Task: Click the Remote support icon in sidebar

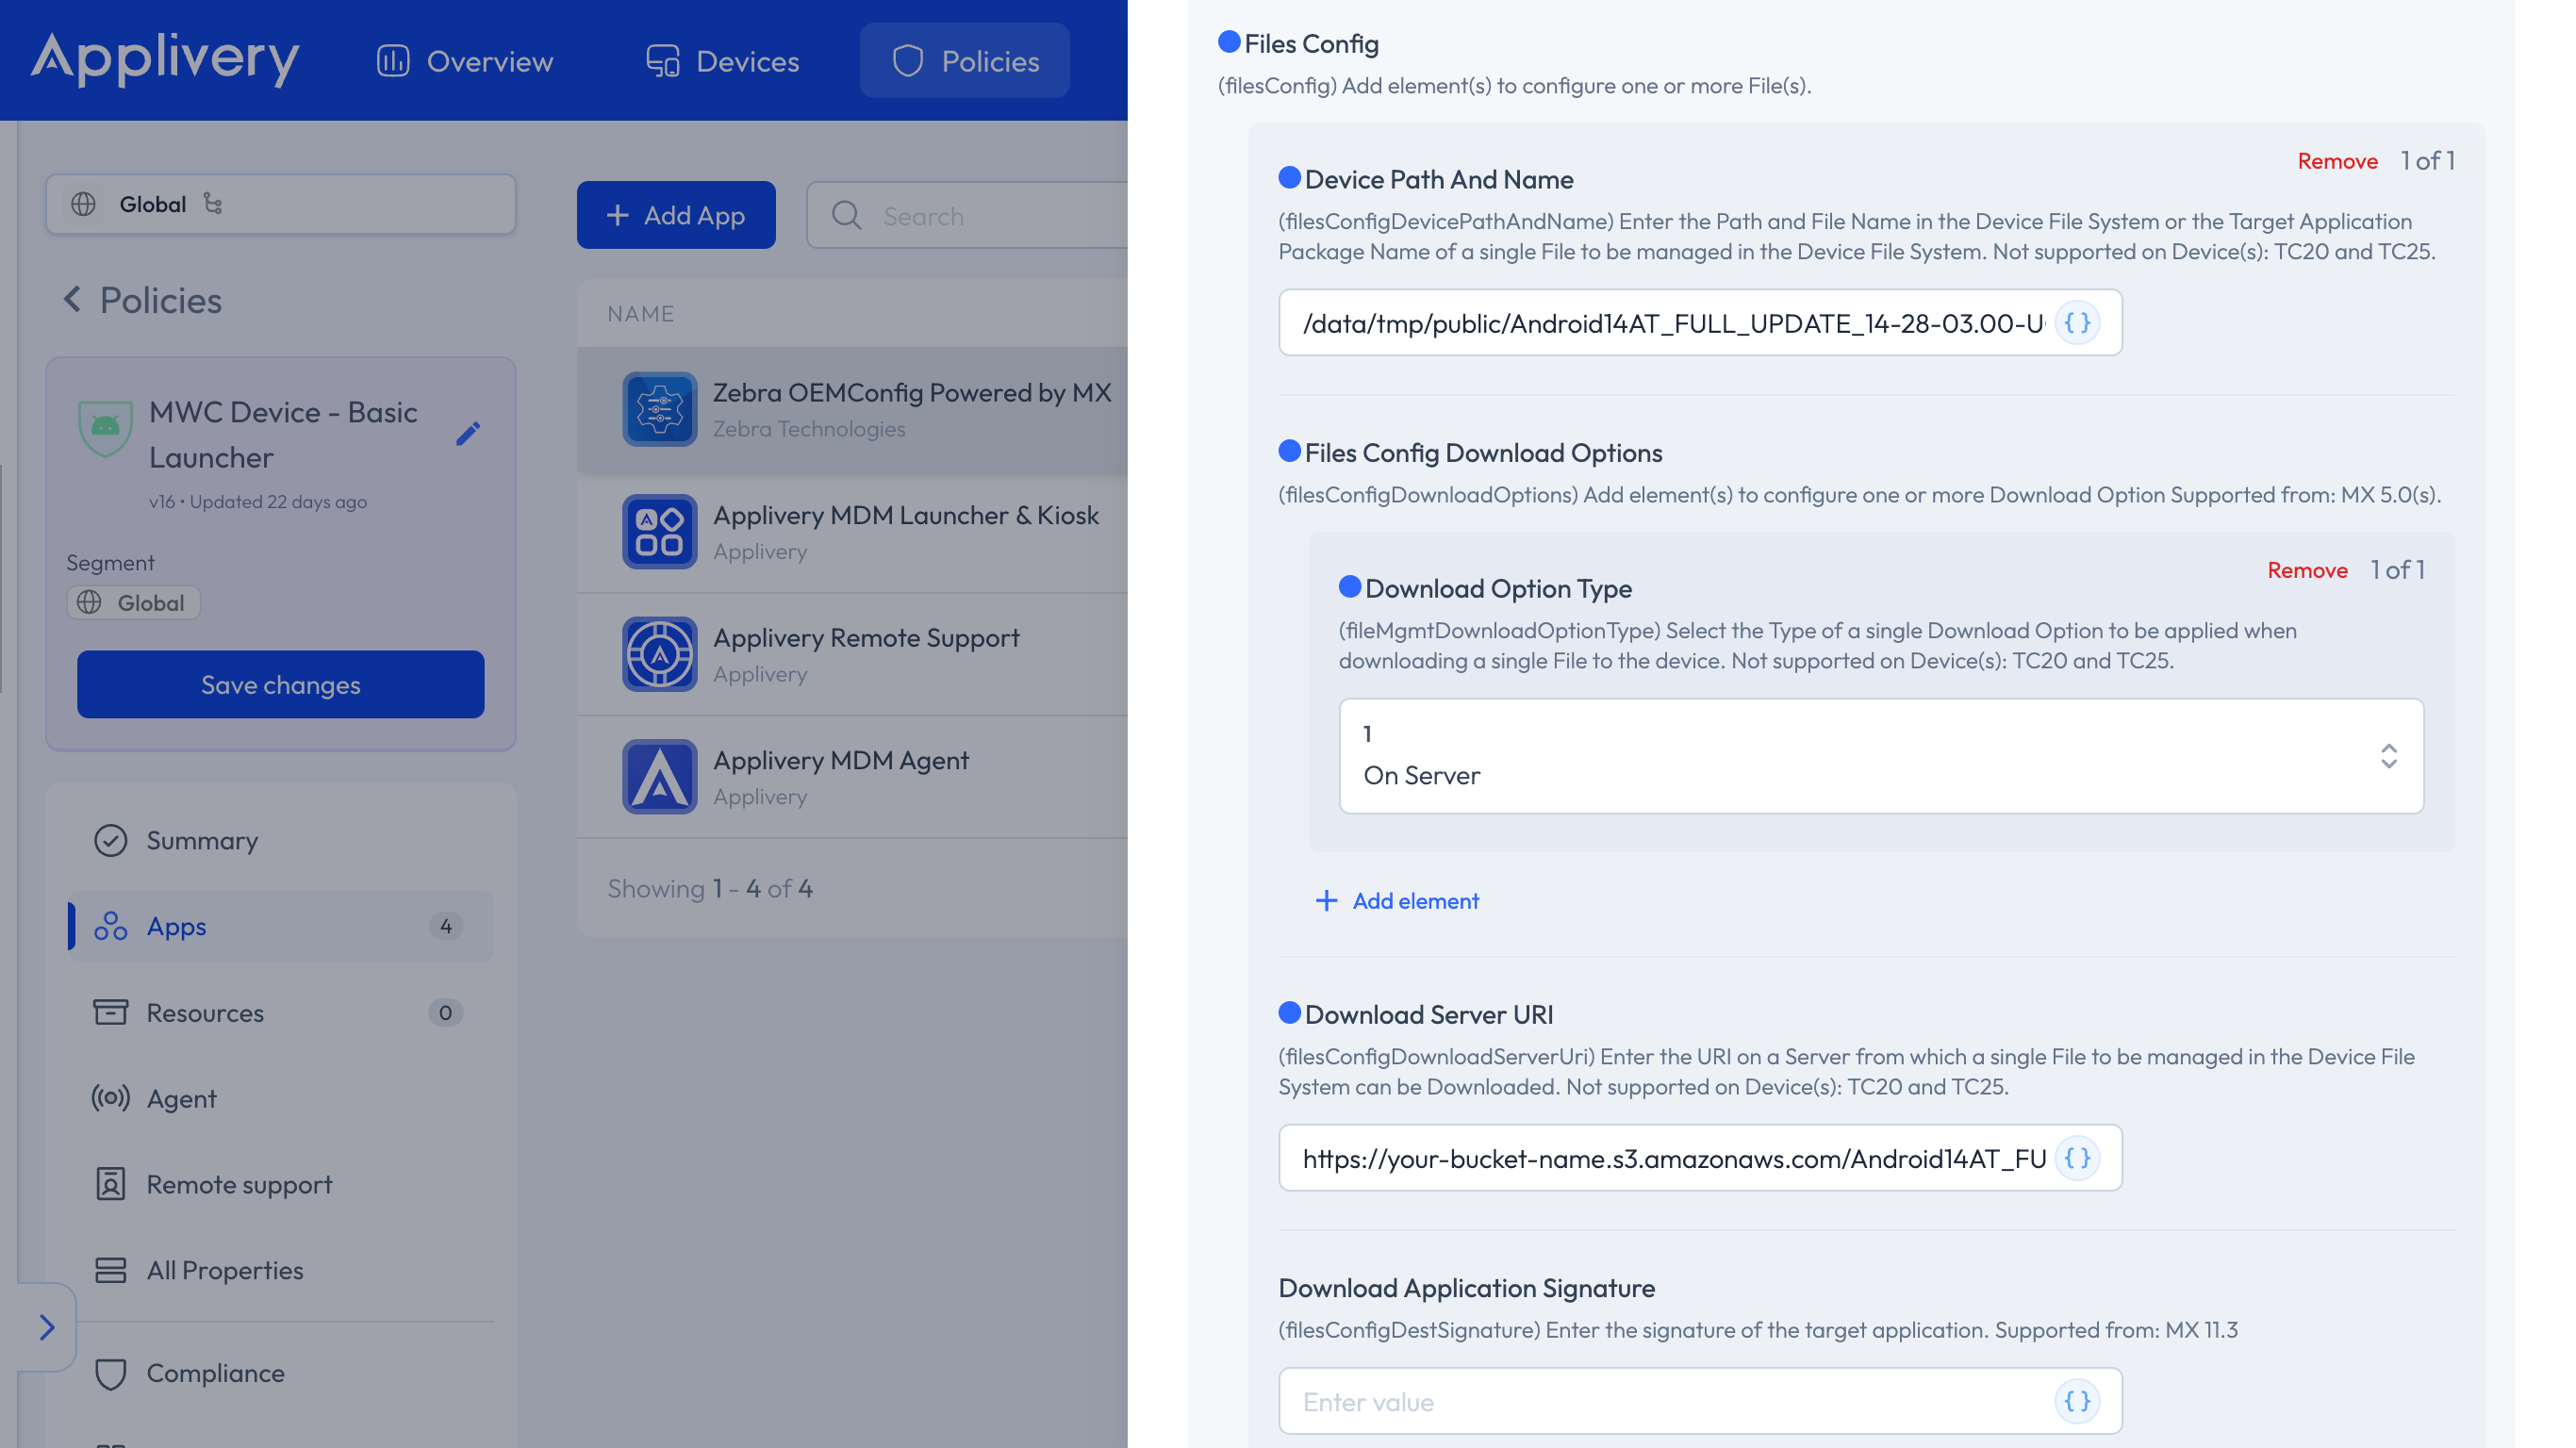Action: (110, 1184)
